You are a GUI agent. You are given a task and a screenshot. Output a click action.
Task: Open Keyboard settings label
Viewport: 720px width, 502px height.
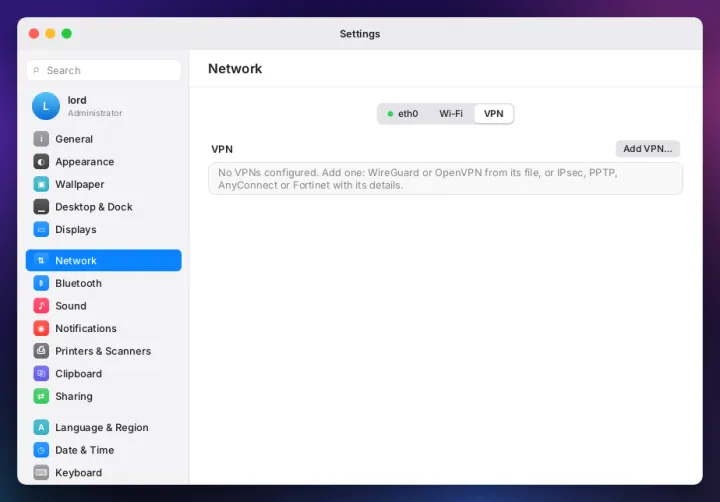tap(79, 473)
